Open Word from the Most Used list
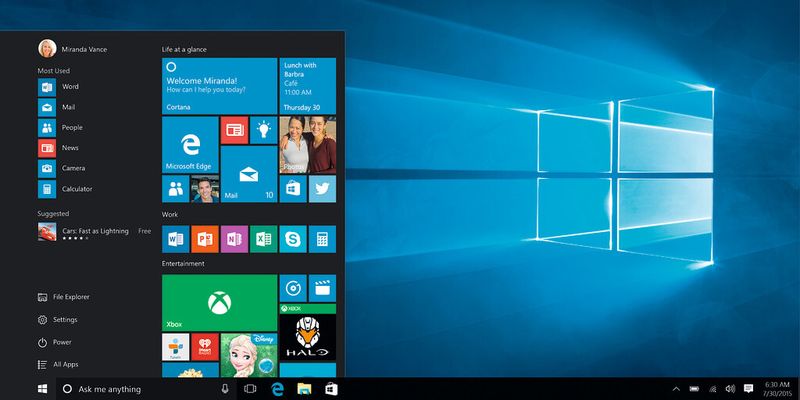Viewport: 800px width, 400px height. coord(58,87)
